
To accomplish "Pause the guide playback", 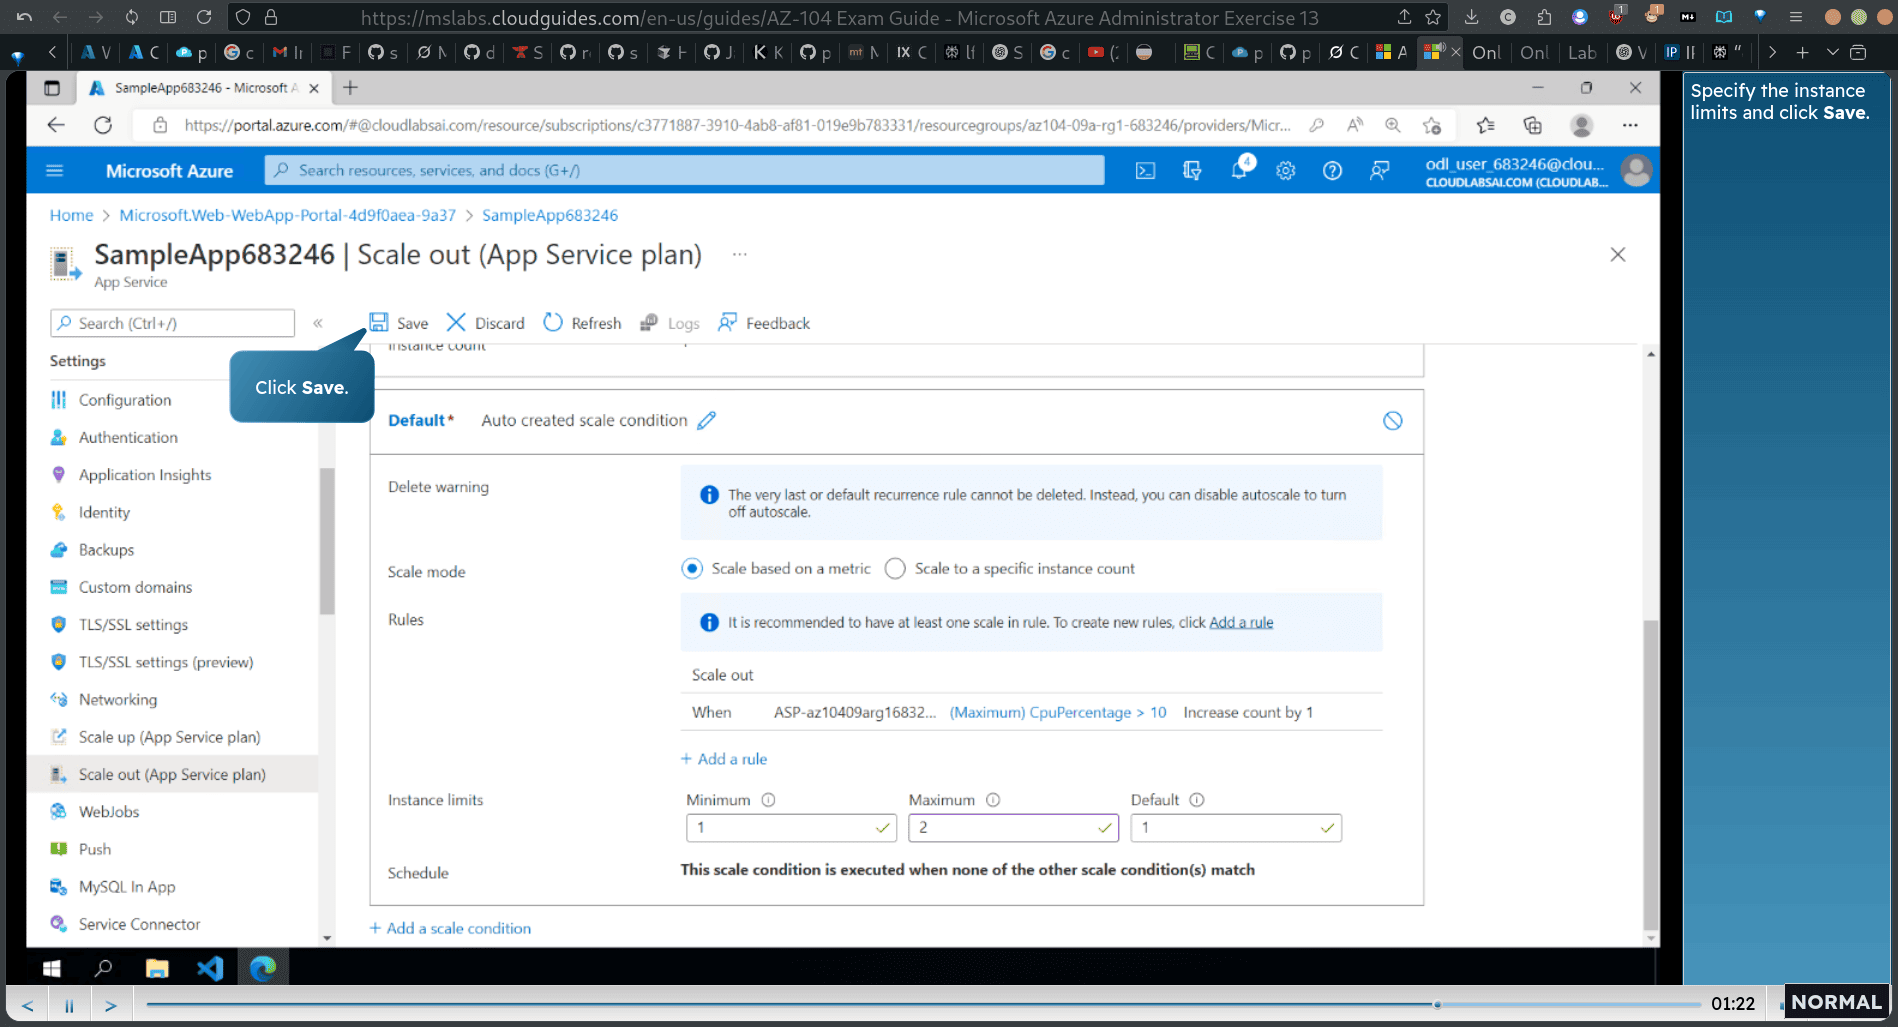I will pos(69,1005).
